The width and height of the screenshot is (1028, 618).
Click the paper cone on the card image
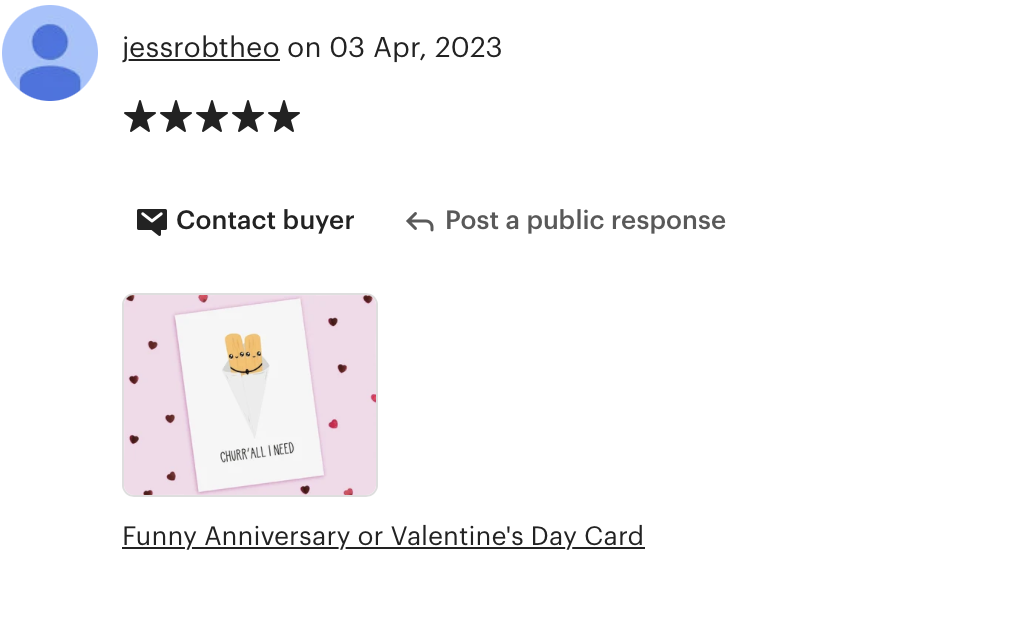pyautogui.click(x=247, y=400)
